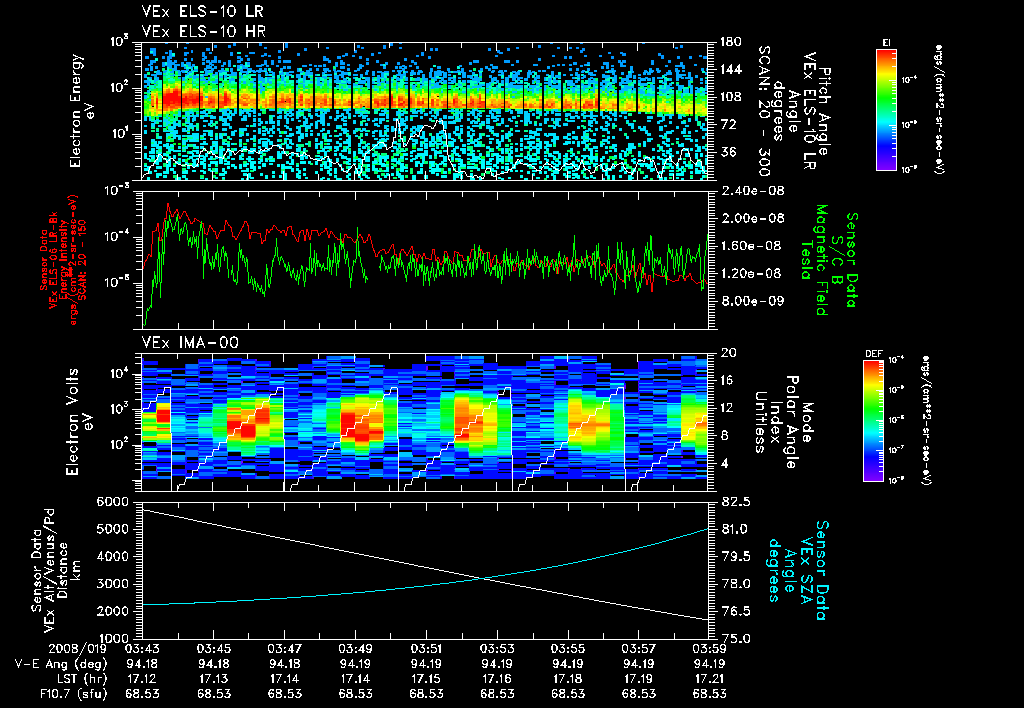Click the polar angle index tick "20"
Image resolution: width=1024 pixels, height=708 pixels.
(728, 353)
